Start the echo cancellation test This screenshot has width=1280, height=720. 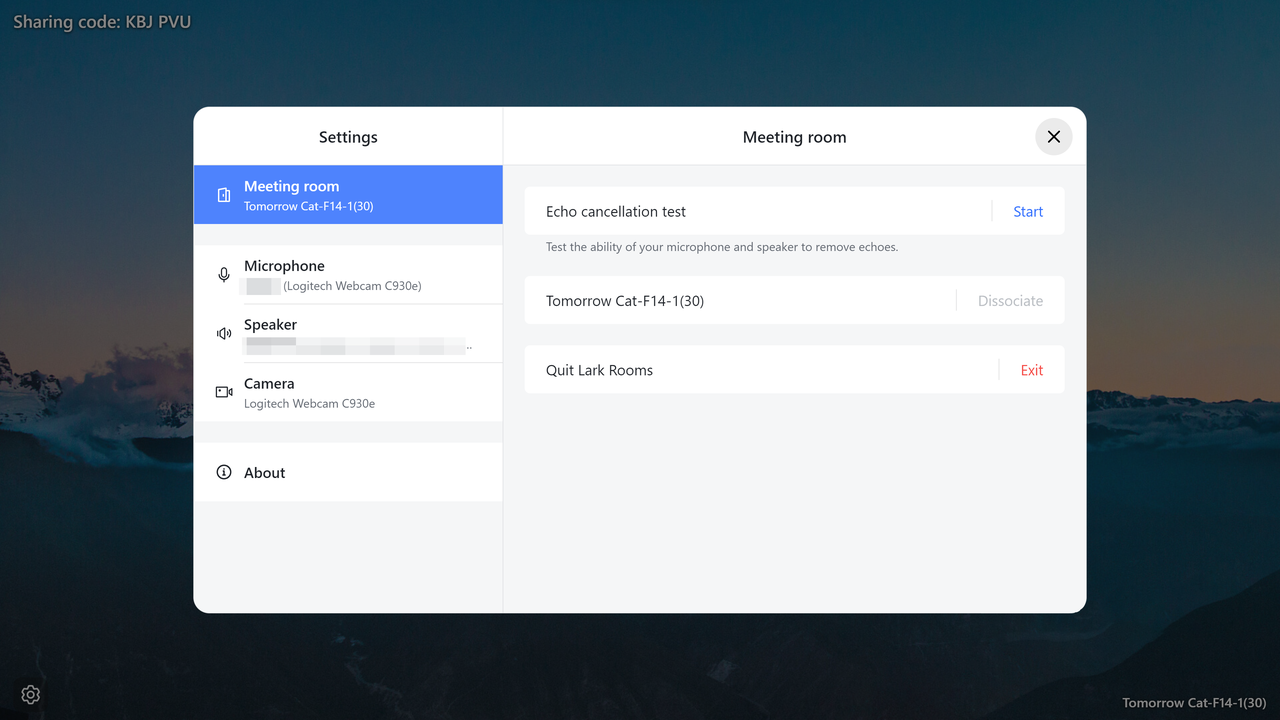1027,212
